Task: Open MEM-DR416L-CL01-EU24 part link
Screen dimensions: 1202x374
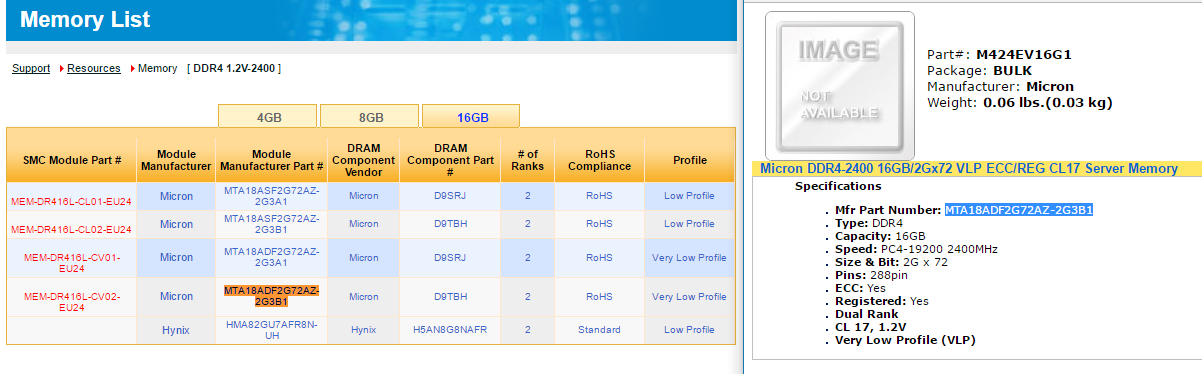Action: pos(71,201)
